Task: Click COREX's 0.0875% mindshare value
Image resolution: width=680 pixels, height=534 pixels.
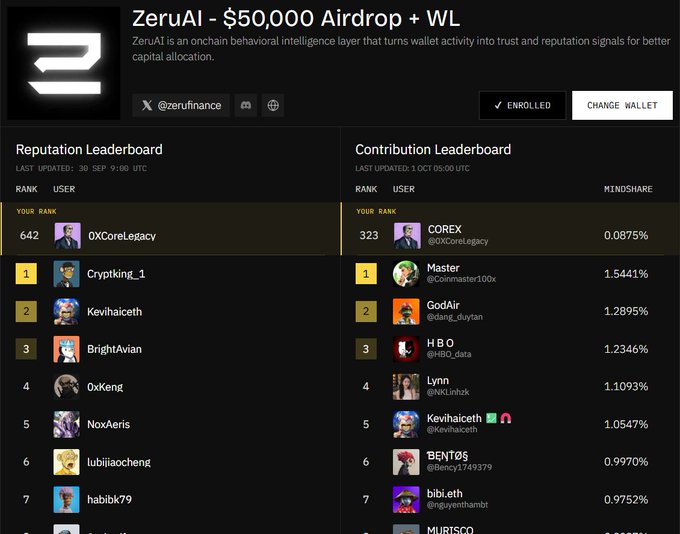Action: [x=626, y=236]
